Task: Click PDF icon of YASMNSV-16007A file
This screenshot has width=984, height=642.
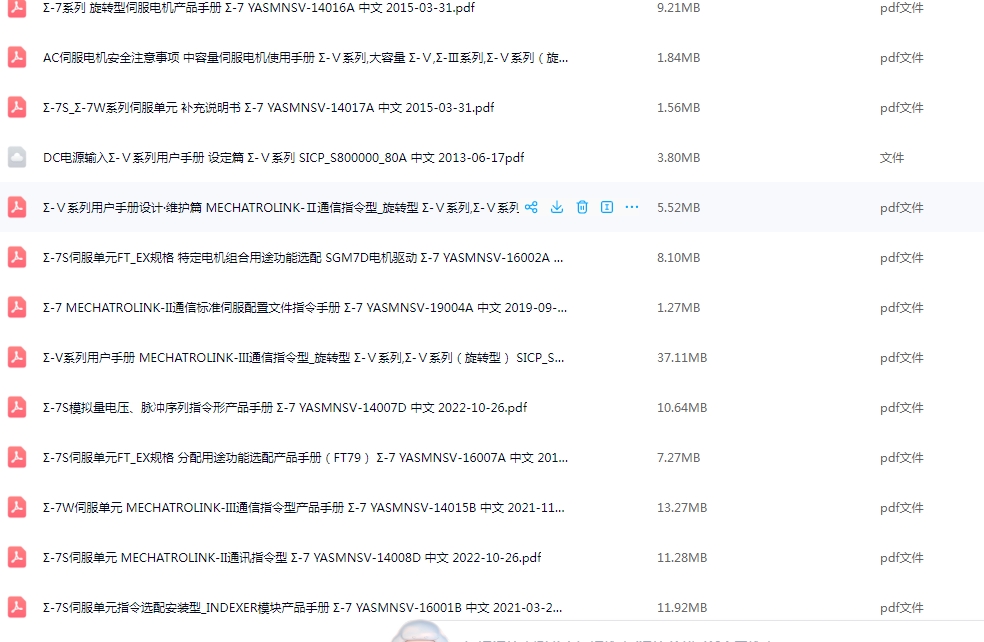Action: click(17, 457)
